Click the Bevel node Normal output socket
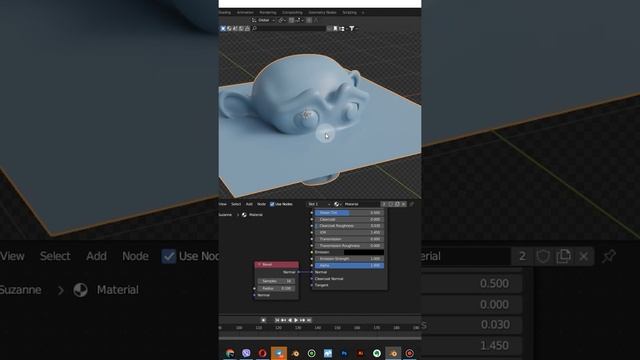640x360 pixels. pyautogui.click(x=298, y=272)
